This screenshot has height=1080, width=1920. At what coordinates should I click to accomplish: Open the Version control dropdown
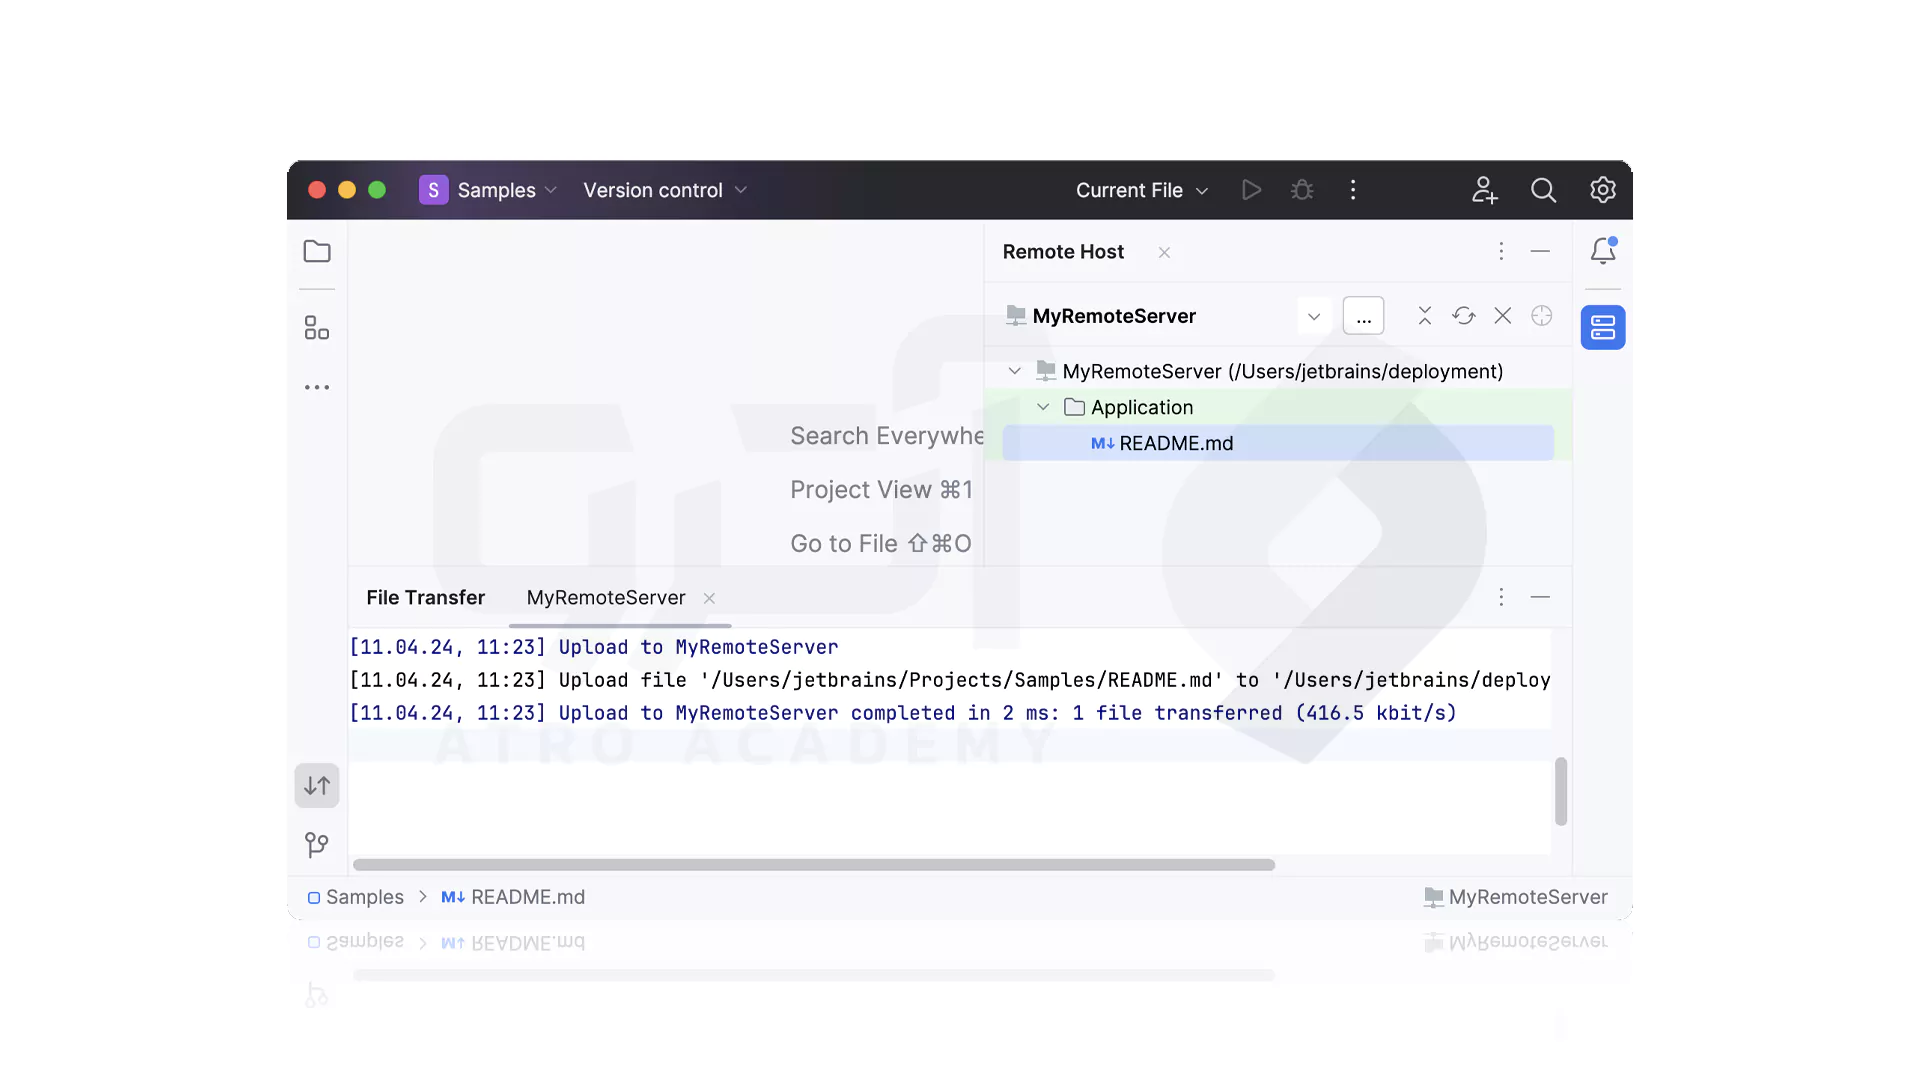point(665,190)
